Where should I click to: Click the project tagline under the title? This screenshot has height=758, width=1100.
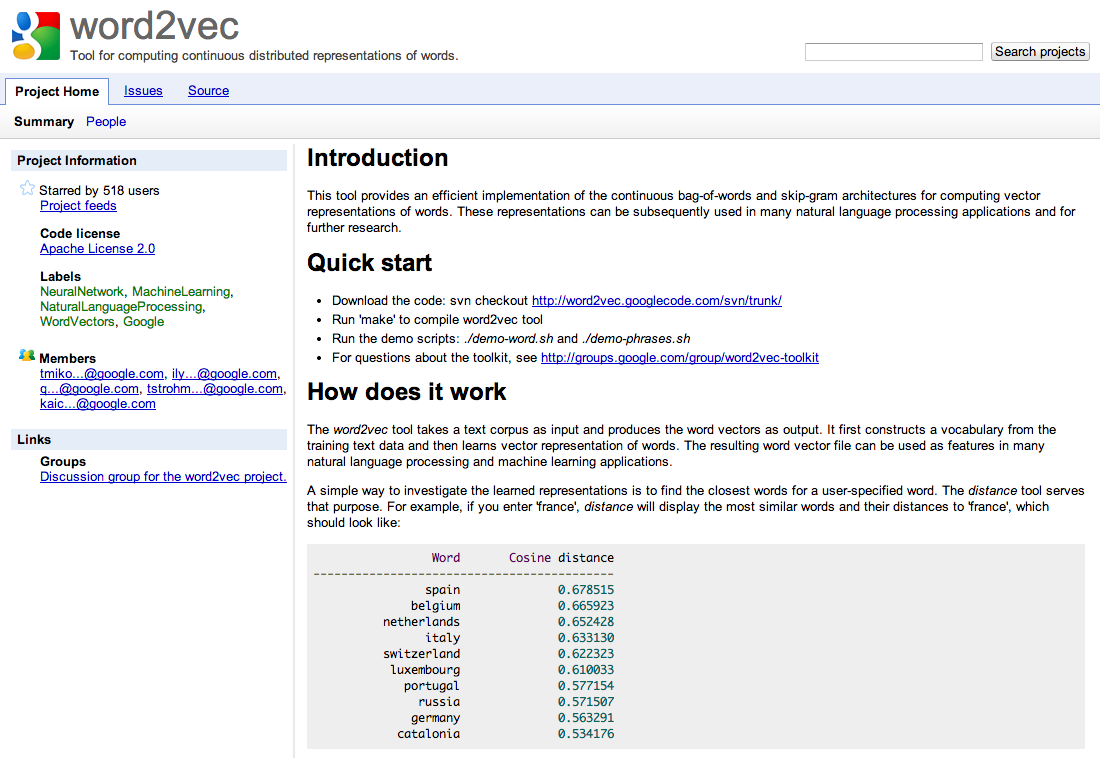264,55
